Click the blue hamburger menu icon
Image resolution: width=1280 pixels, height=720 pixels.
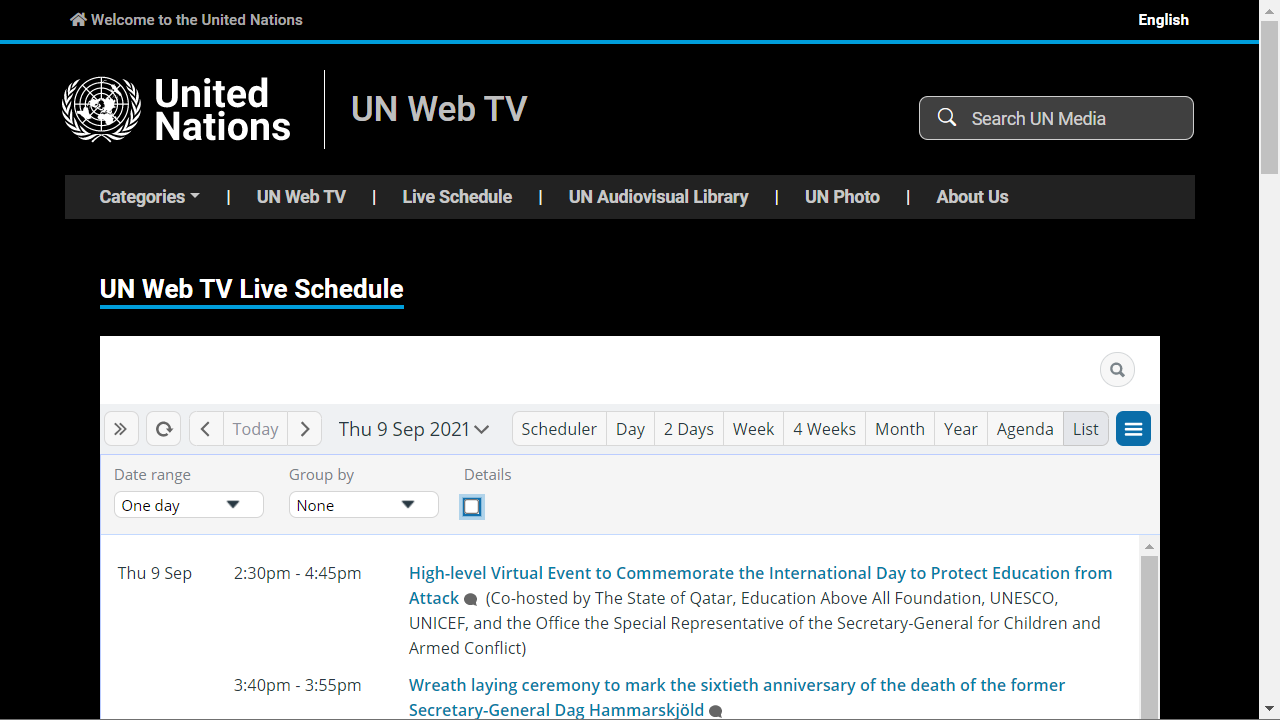click(1133, 428)
